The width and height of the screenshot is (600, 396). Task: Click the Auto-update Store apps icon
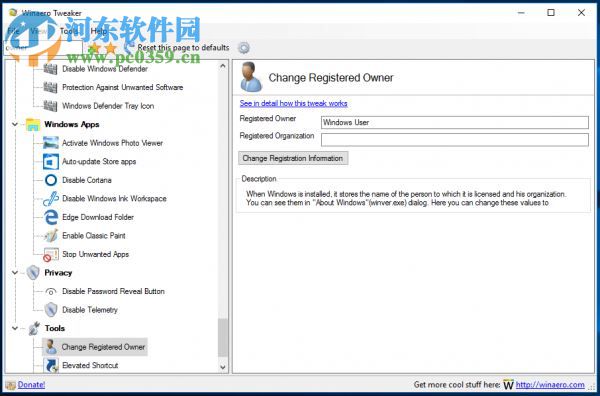pyautogui.click(x=51, y=161)
